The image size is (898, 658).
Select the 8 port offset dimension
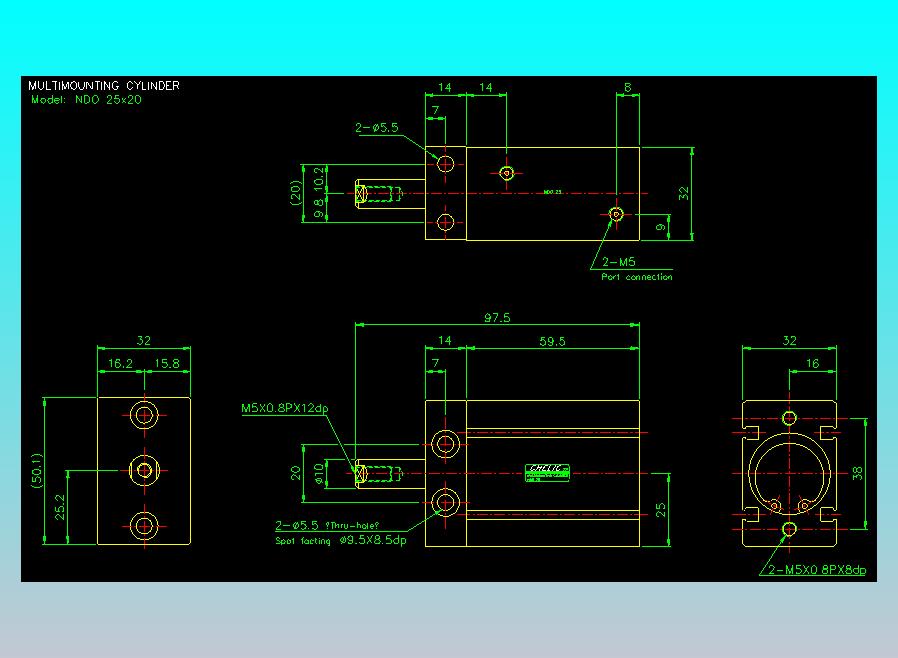(628, 88)
